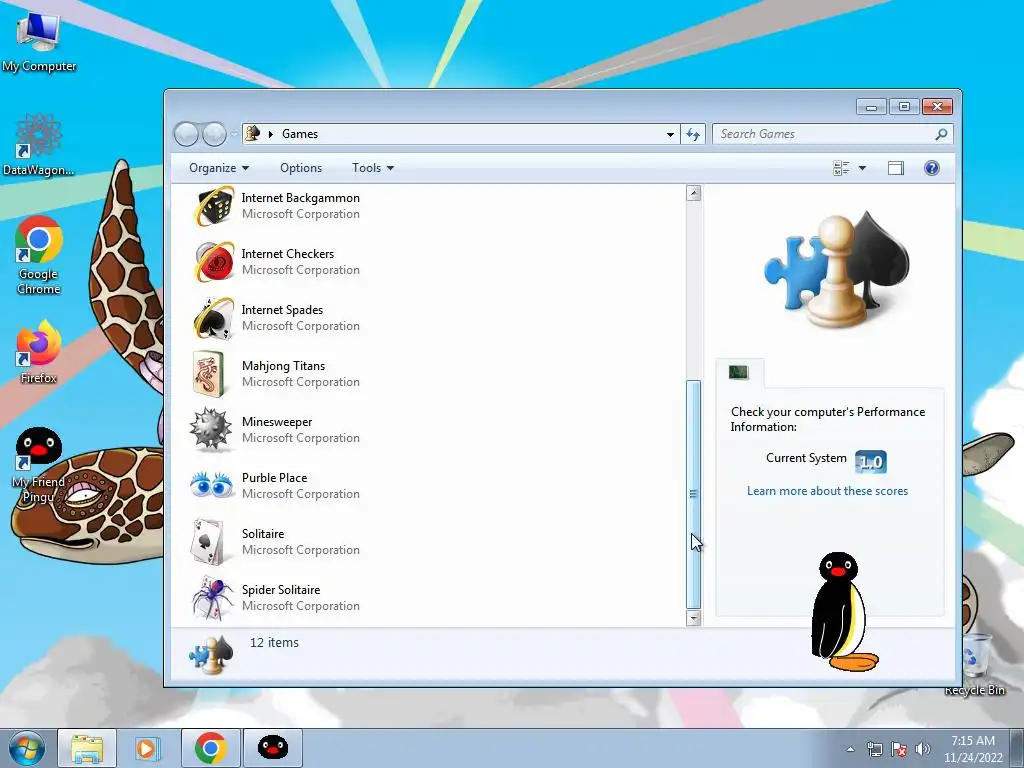The image size is (1024, 768).
Task: Click the scrollbar up arrow
Action: 694,193
